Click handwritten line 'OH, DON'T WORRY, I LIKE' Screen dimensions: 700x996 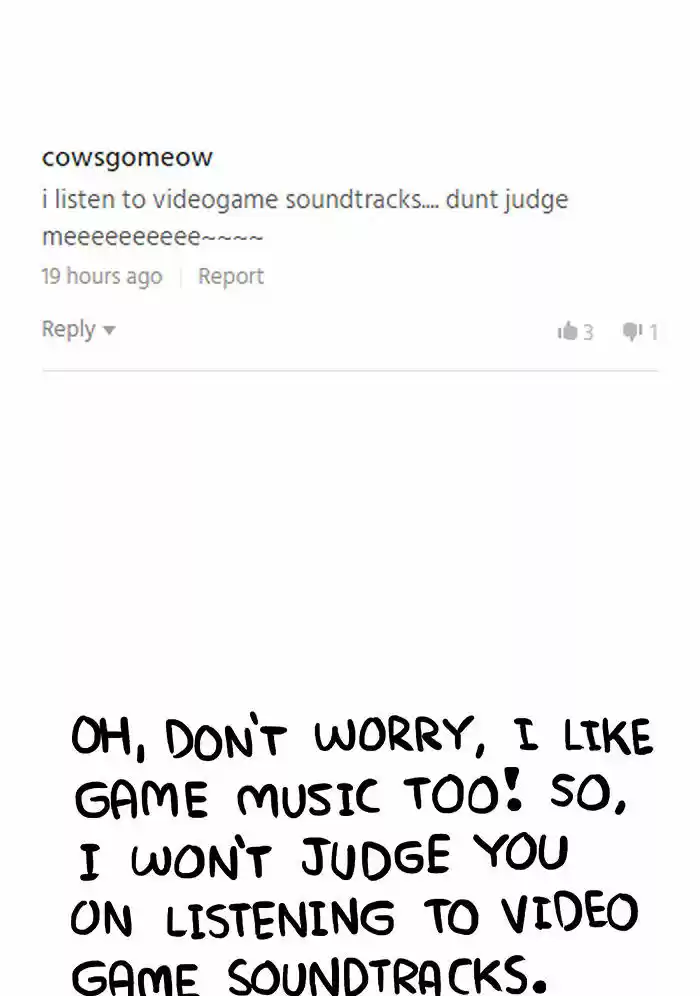[361, 737]
